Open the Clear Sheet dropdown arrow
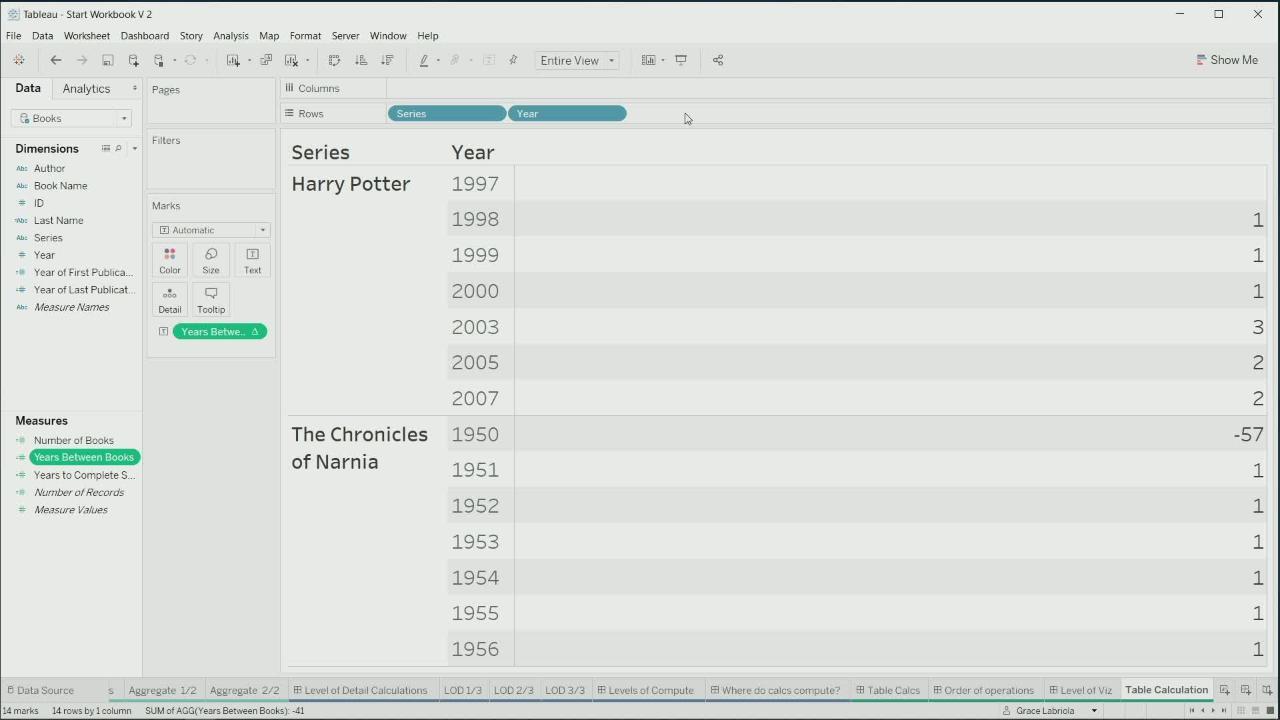This screenshot has width=1280, height=720. (307, 61)
